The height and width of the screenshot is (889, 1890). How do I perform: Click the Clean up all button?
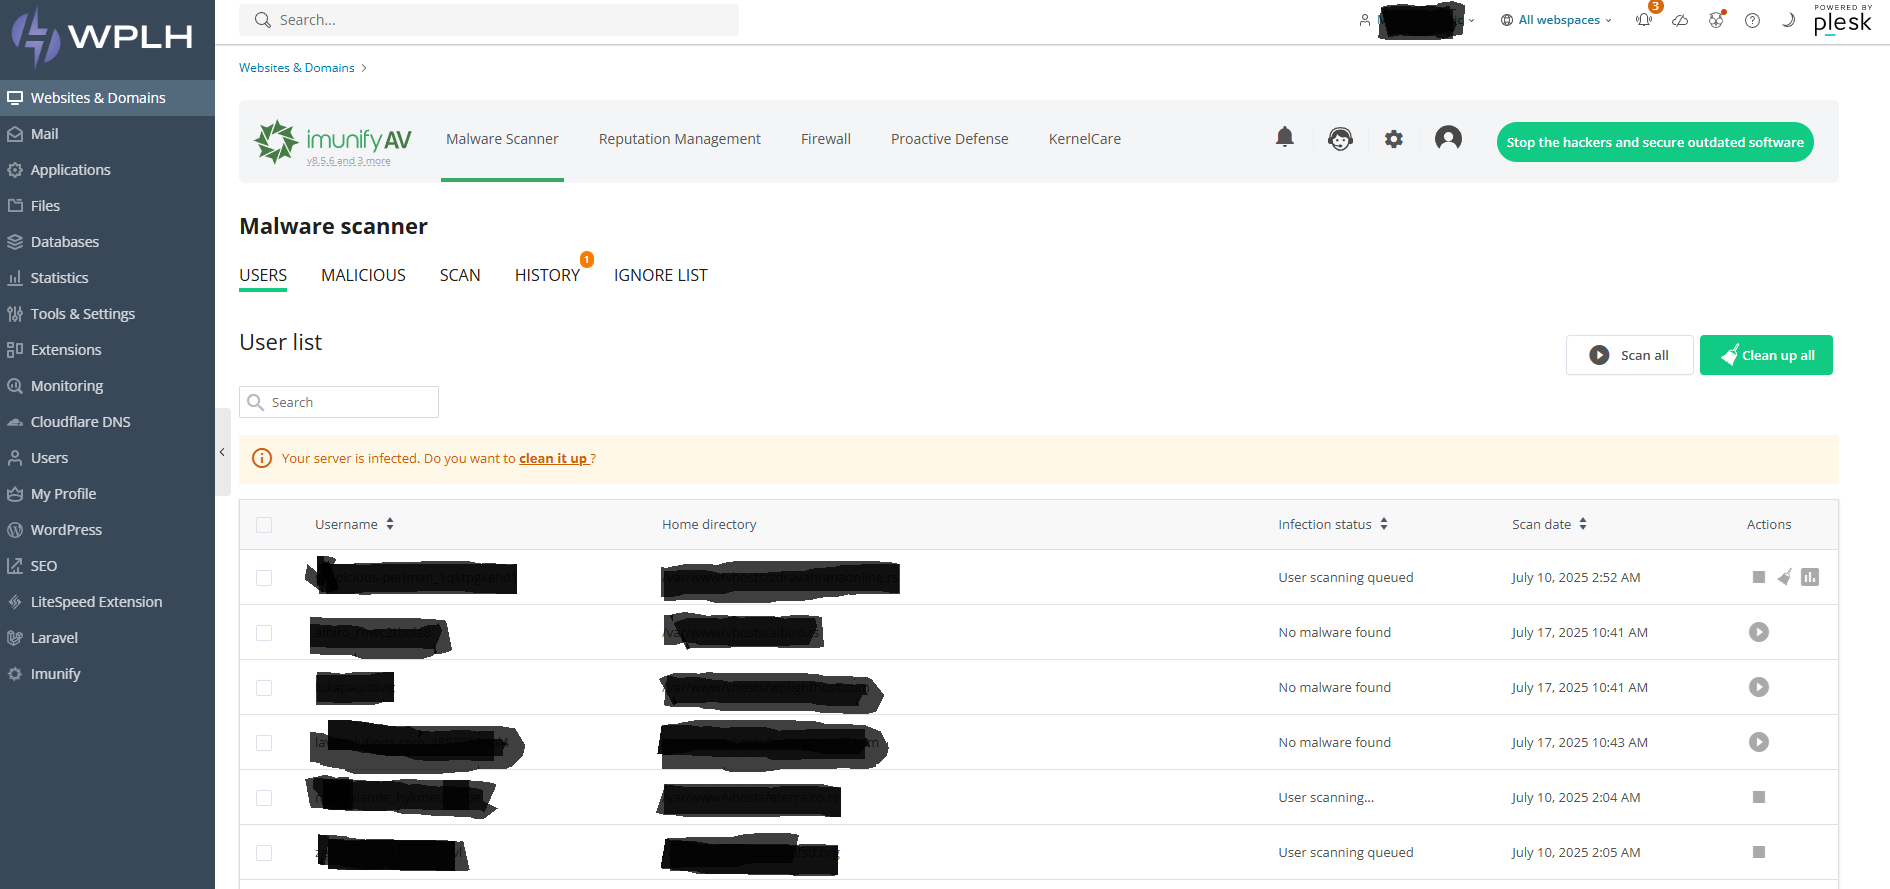tap(1766, 355)
